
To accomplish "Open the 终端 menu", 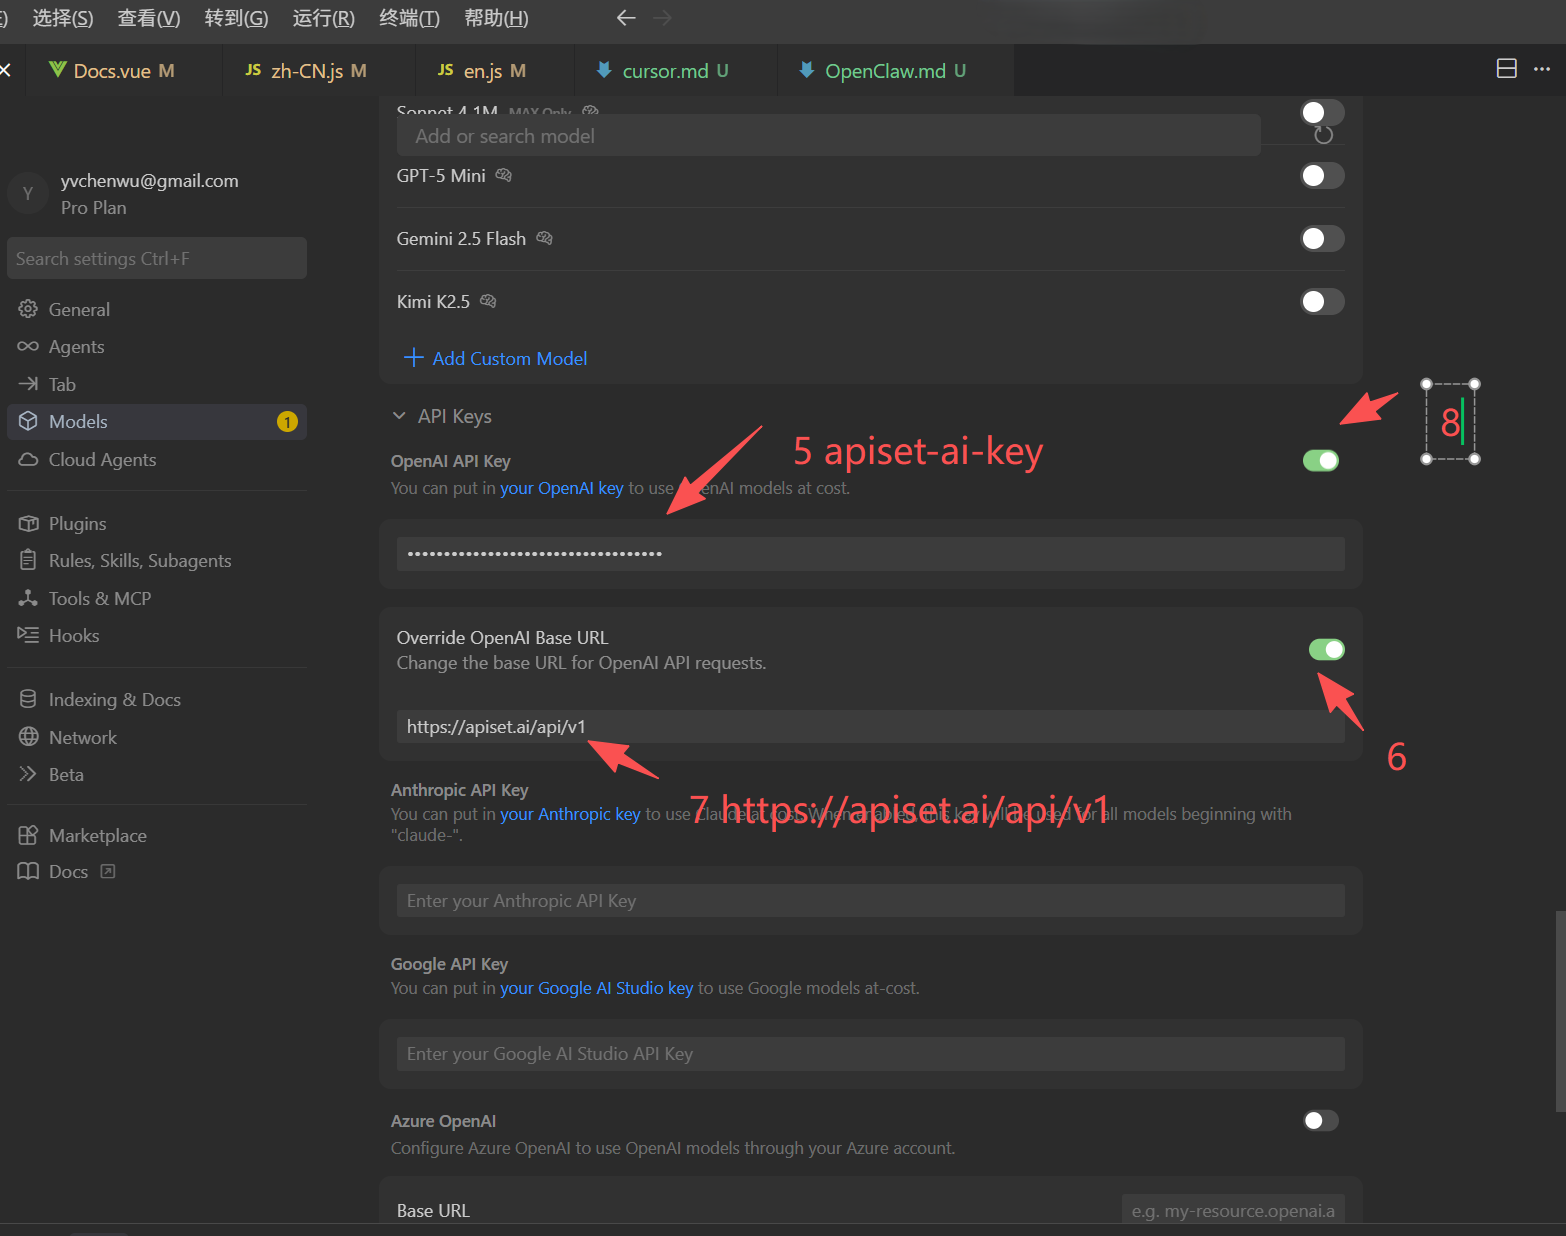I will coord(408,17).
